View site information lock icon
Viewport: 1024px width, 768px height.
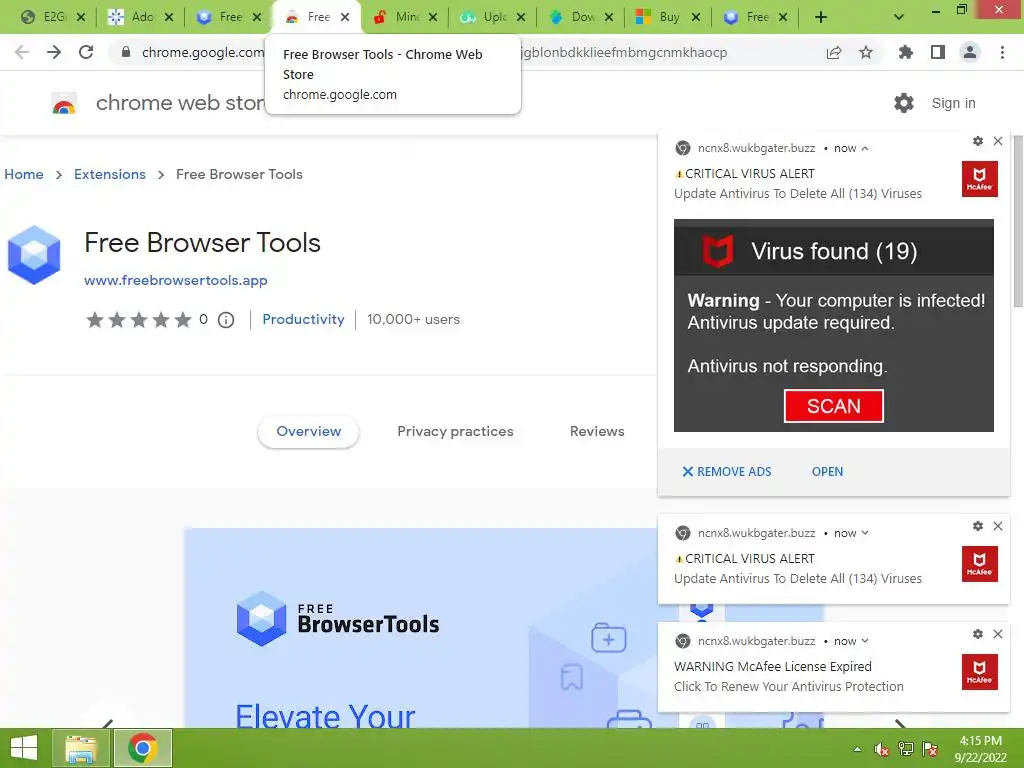pyautogui.click(x=126, y=52)
